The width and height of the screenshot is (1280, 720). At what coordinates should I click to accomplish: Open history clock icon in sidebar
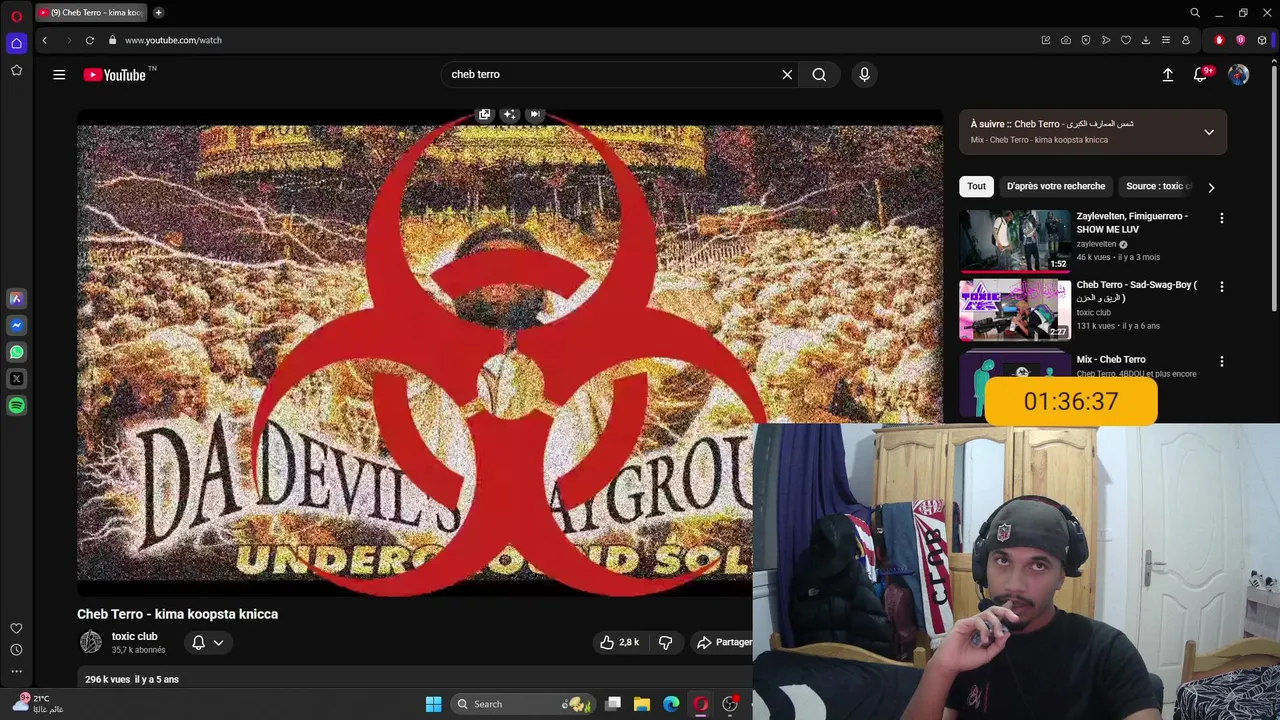[16, 650]
